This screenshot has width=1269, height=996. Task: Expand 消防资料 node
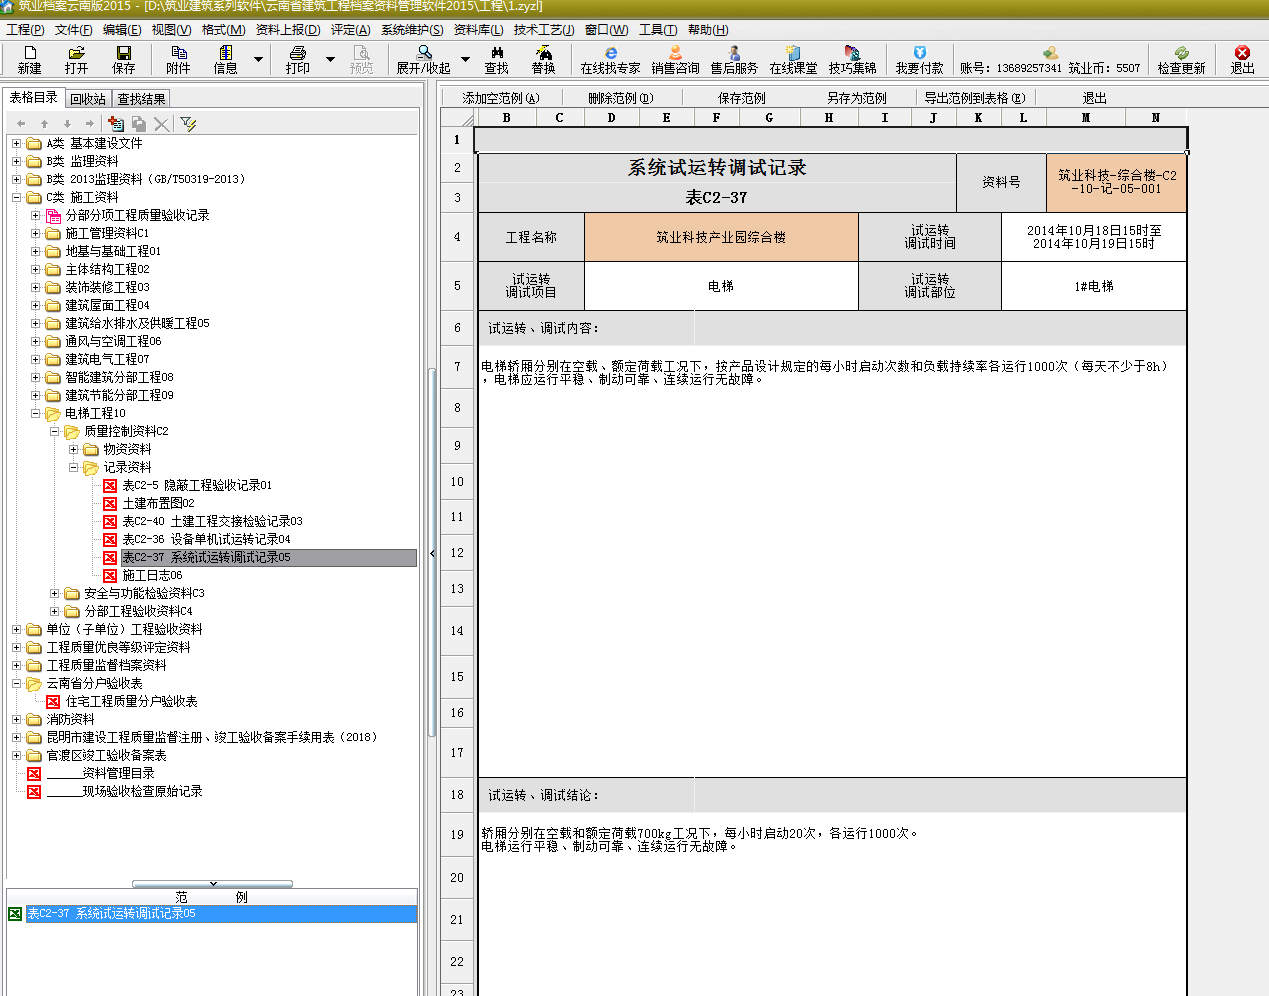[16, 719]
